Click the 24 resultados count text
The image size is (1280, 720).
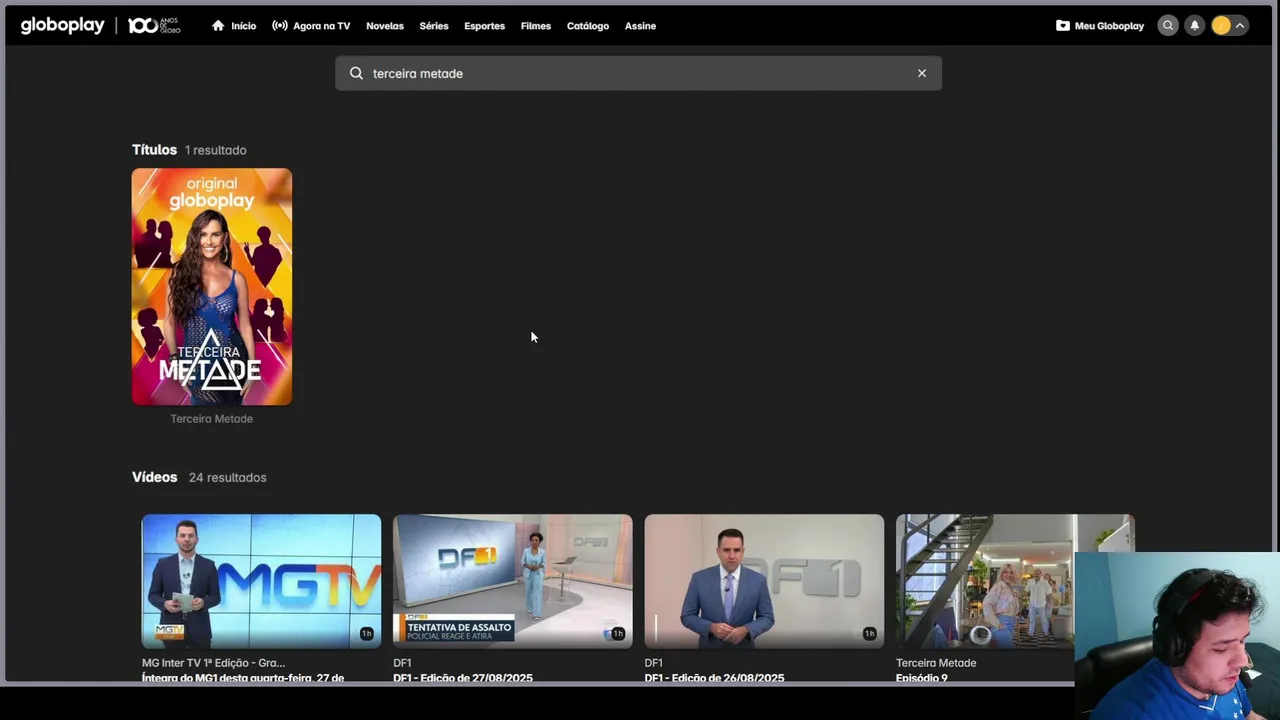pos(228,478)
